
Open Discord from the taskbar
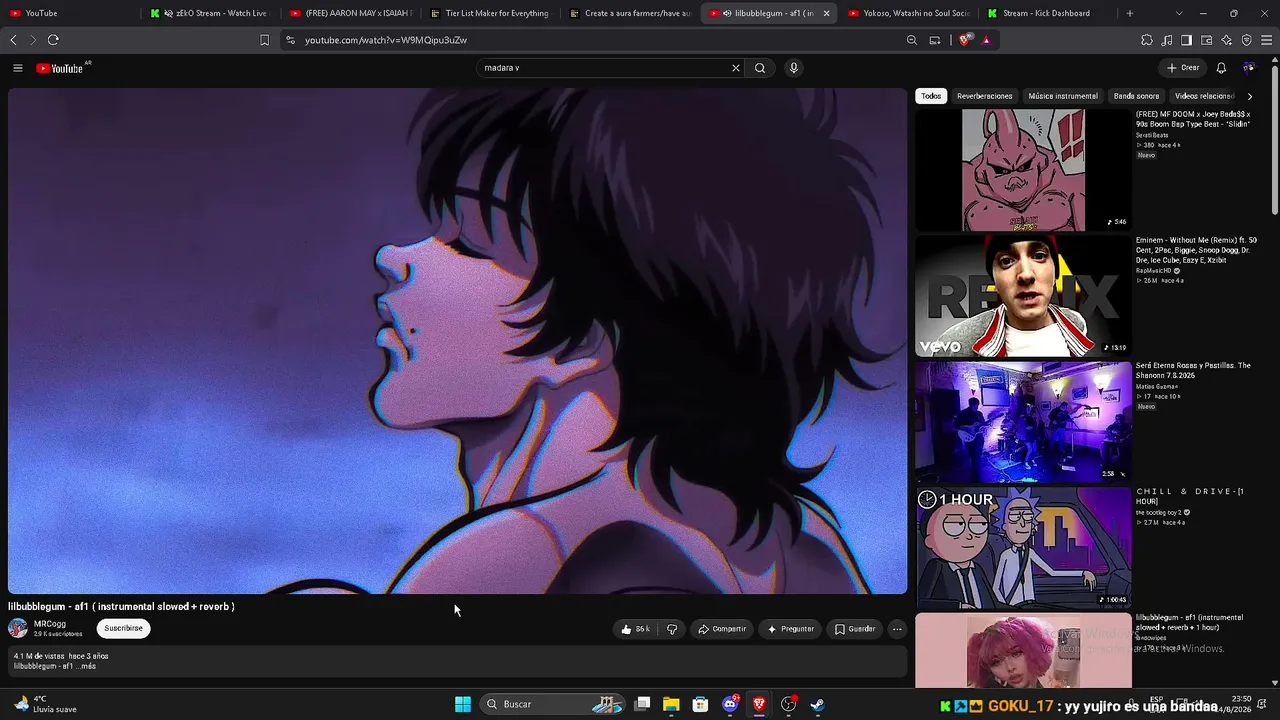pyautogui.click(x=731, y=704)
